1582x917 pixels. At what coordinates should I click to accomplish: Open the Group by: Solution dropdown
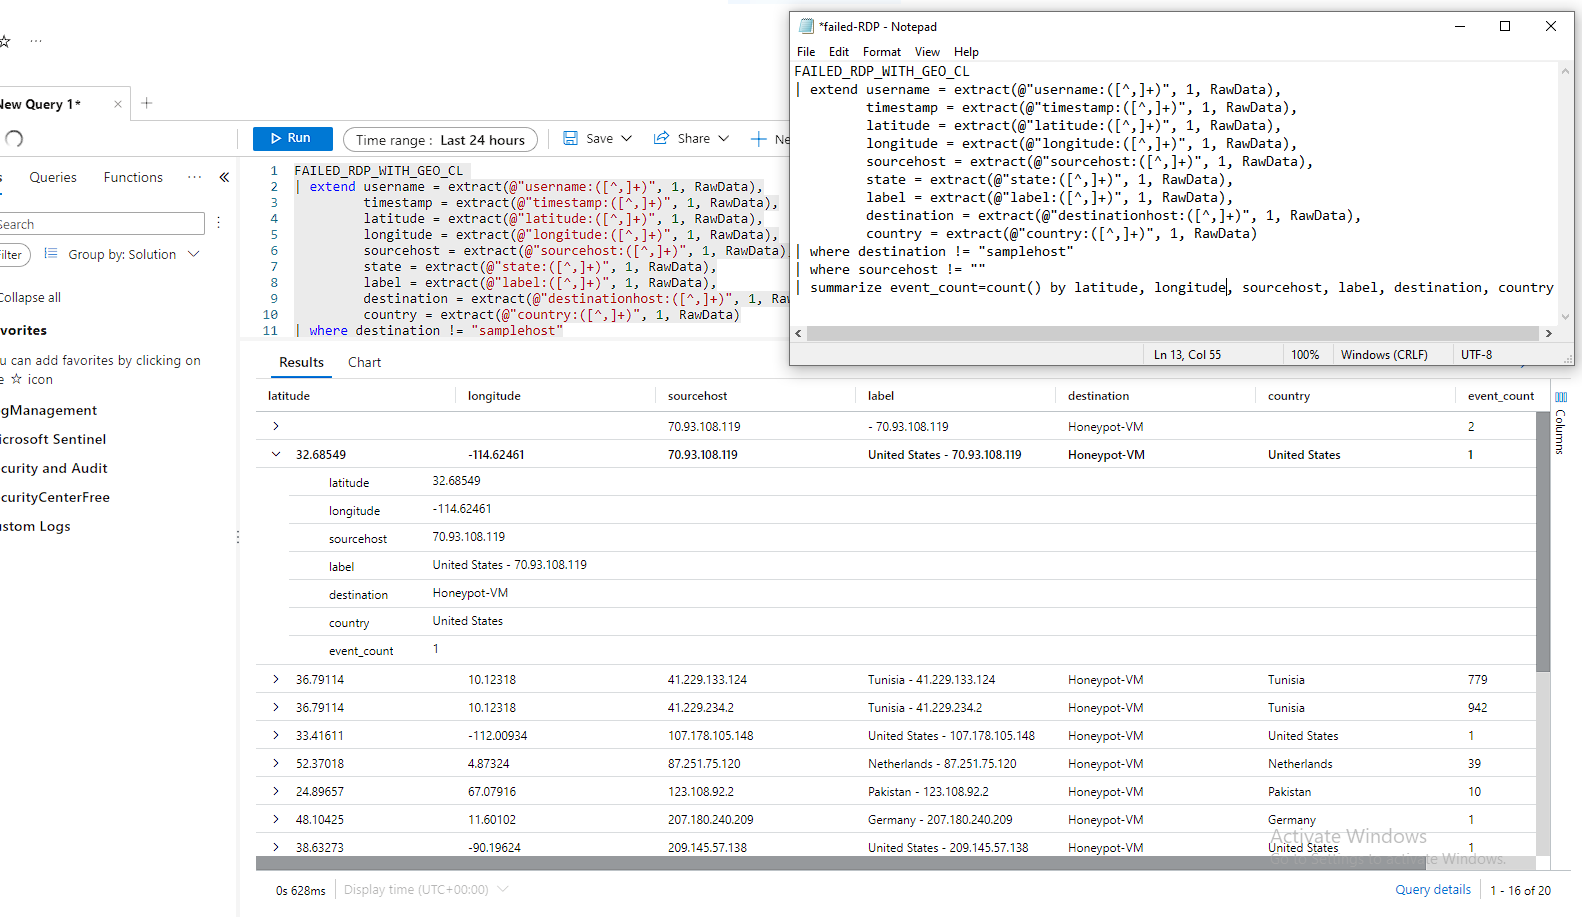pos(134,255)
